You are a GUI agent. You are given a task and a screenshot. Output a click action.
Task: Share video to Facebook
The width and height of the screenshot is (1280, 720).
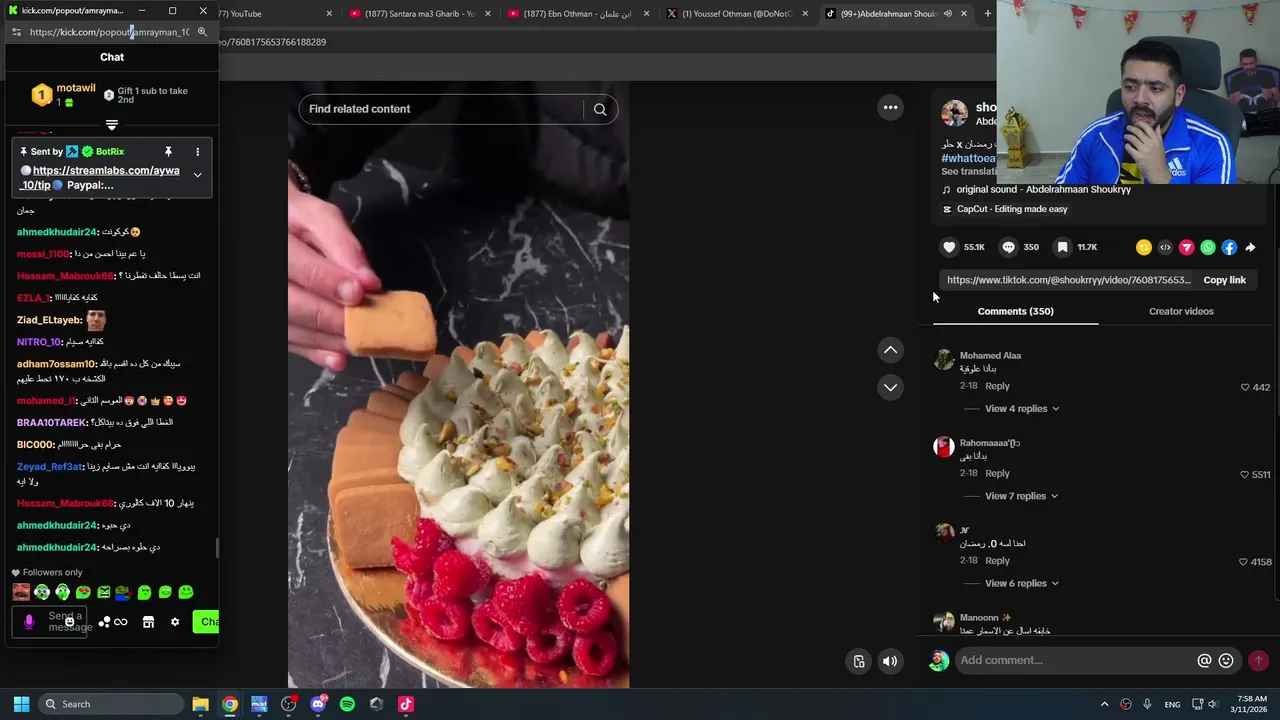[1229, 247]
